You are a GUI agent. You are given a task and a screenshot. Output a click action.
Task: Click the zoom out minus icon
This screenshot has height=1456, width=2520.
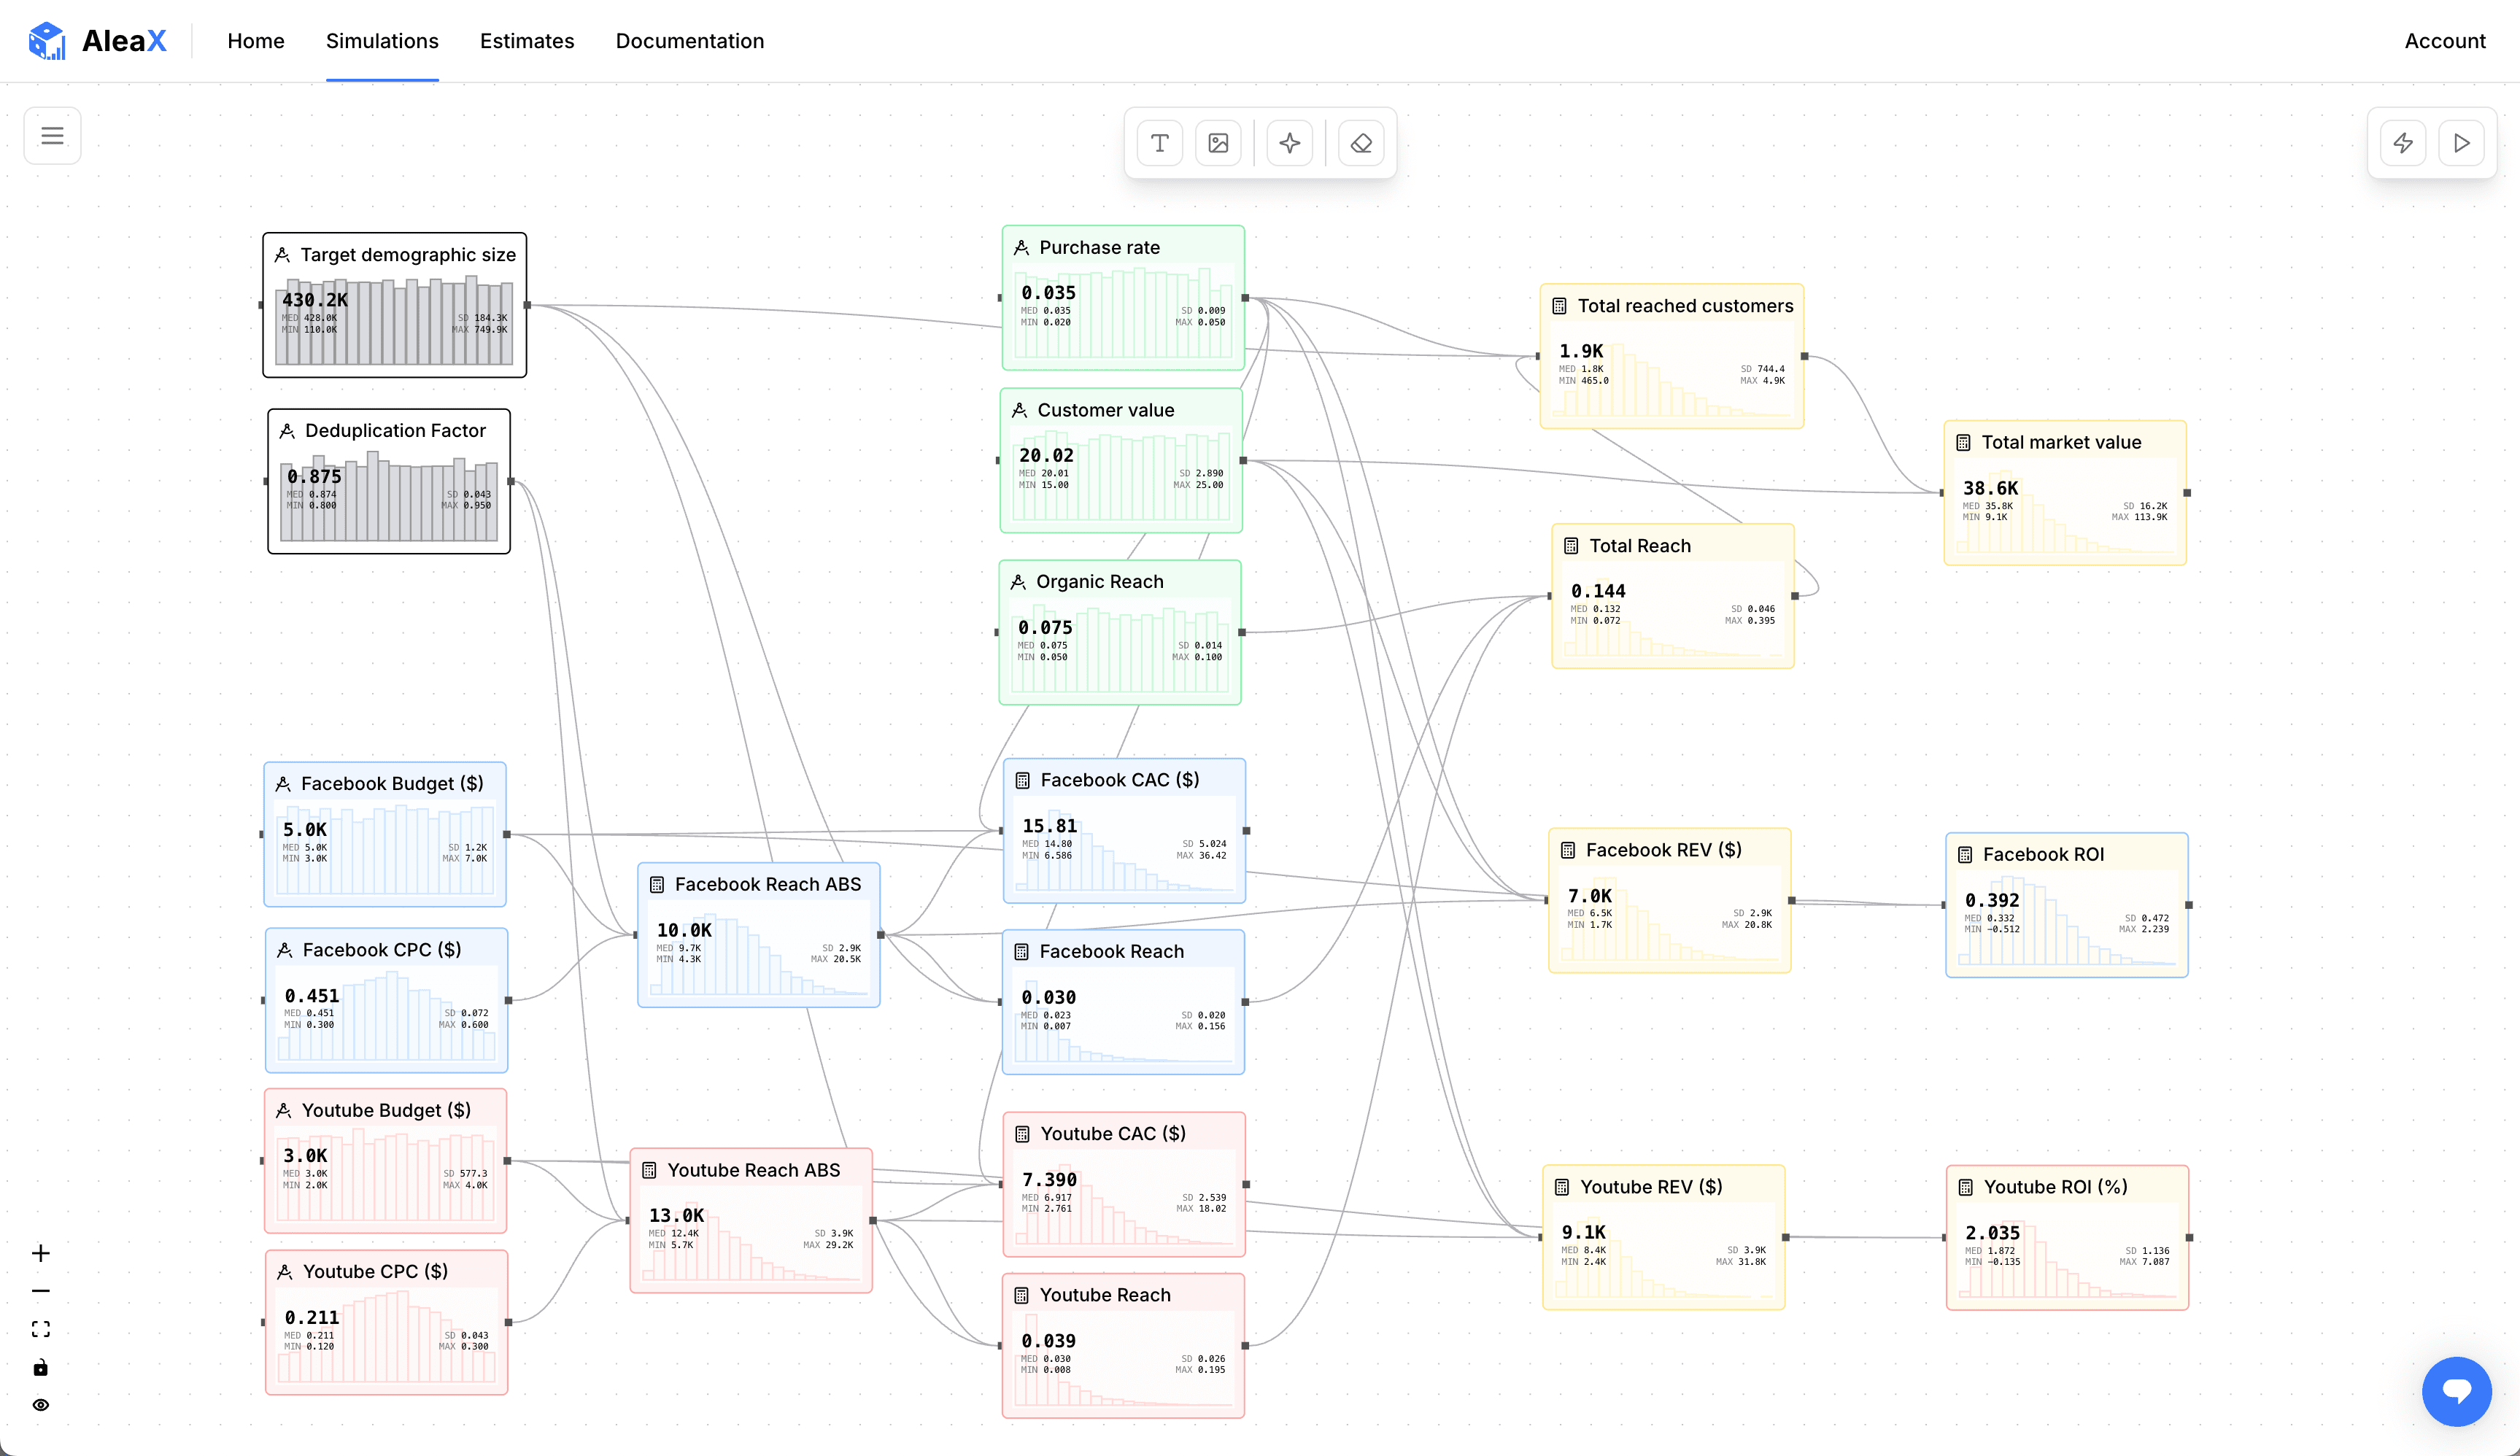point(41,1291)
